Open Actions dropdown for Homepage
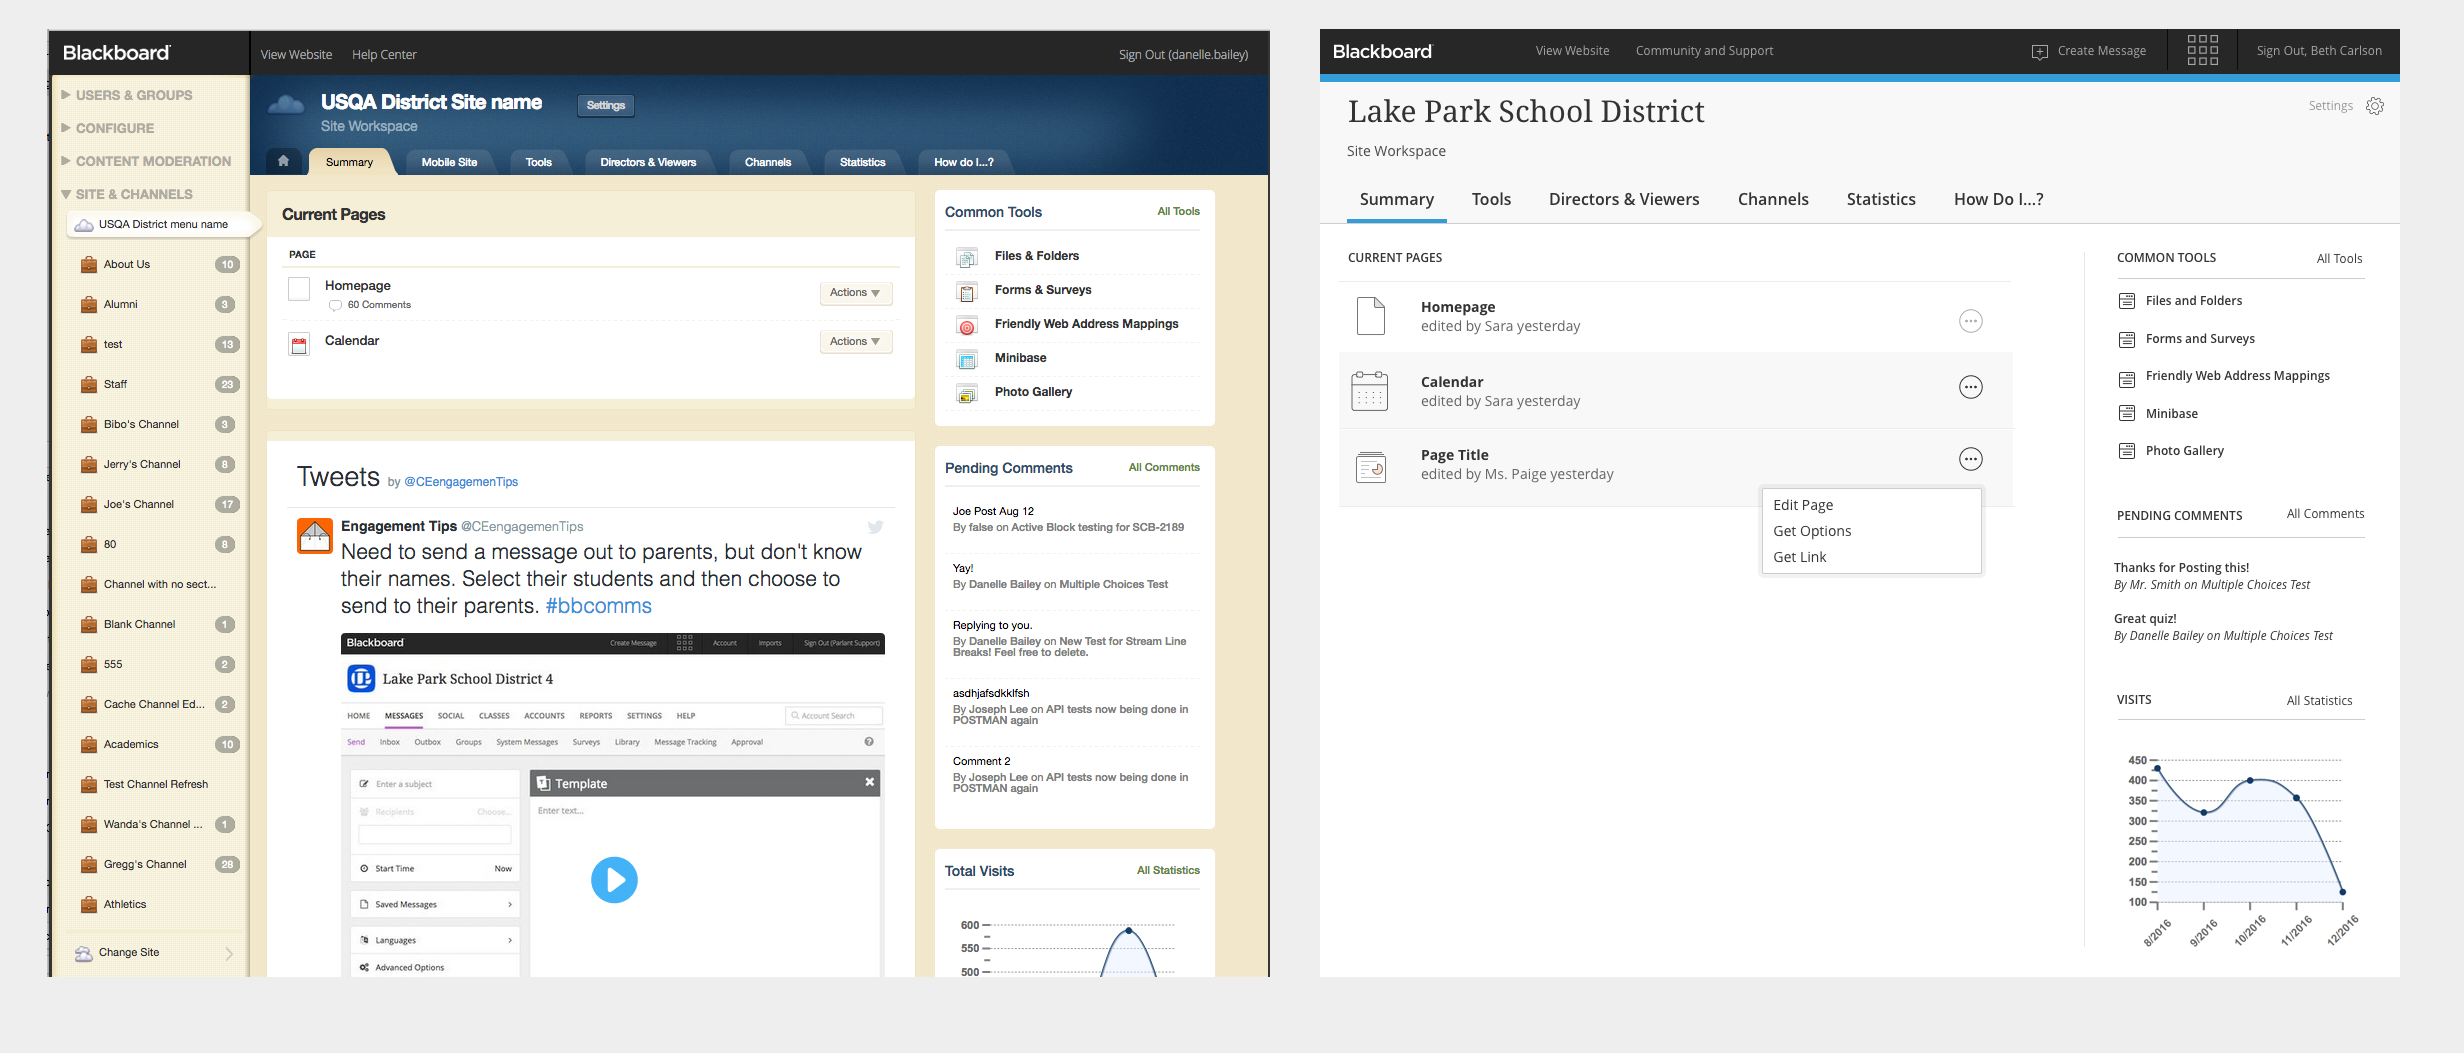This screenshot has width=2464, height=1053. [855, 293]
